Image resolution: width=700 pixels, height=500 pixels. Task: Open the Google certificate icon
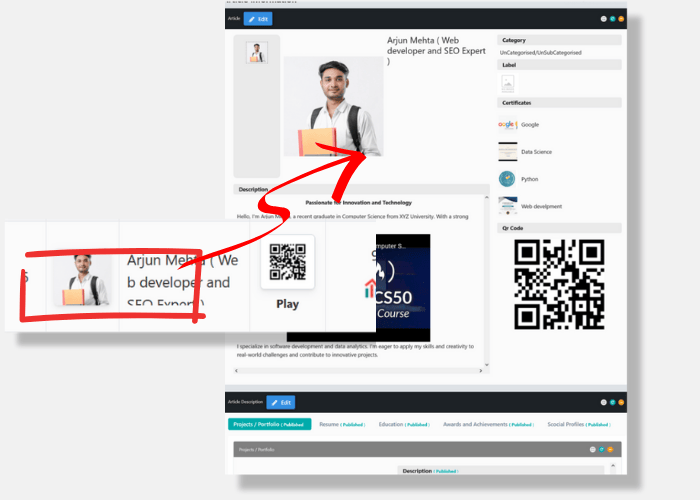(x=508, y=125)
